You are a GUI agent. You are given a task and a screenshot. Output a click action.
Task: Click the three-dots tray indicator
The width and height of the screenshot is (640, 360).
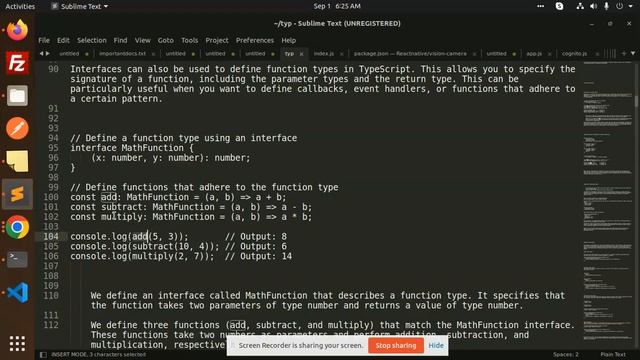pyautogui.click(x=540, y=6)
